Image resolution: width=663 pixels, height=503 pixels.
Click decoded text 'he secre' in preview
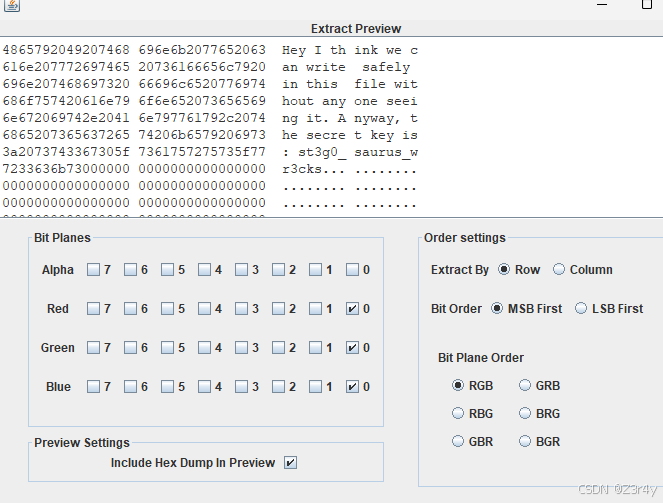[314, 135]
